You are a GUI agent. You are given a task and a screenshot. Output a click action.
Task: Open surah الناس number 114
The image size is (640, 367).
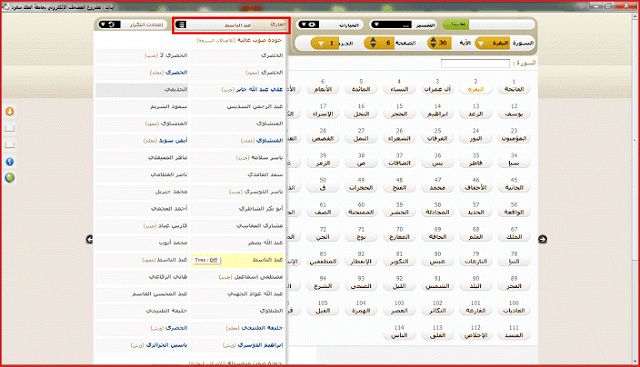point(399,335)
